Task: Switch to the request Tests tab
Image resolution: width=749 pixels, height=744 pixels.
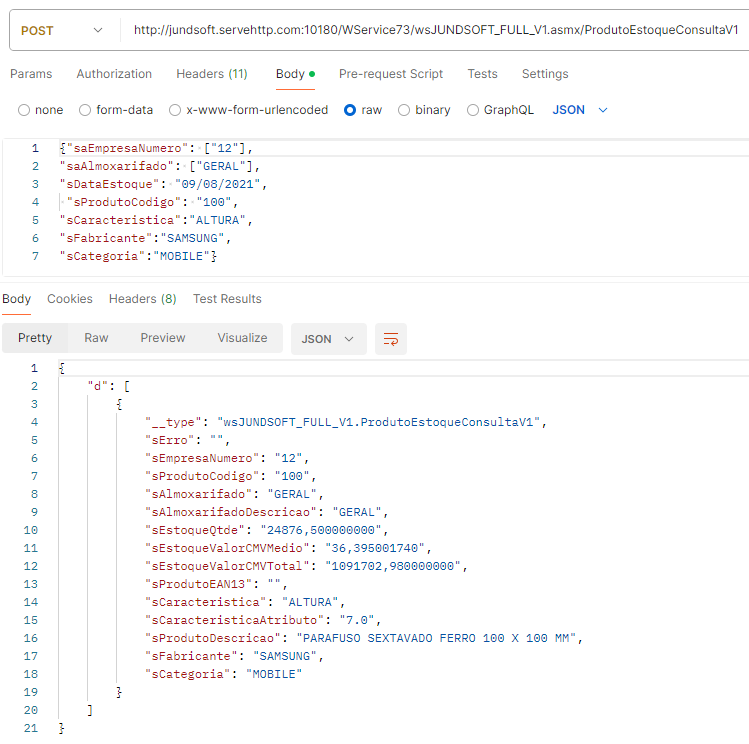Action: (482, 74)
